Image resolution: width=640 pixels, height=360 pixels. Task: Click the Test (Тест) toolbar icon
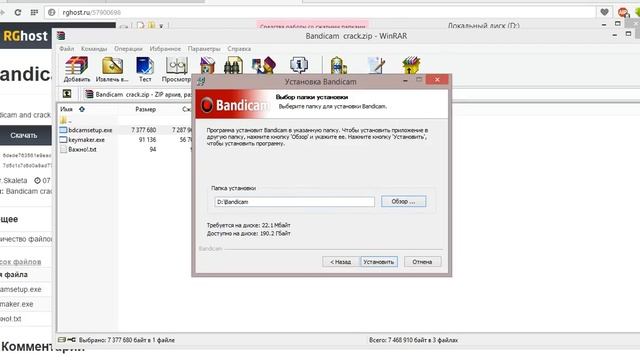pyautogui.click(x=144, y=66)
